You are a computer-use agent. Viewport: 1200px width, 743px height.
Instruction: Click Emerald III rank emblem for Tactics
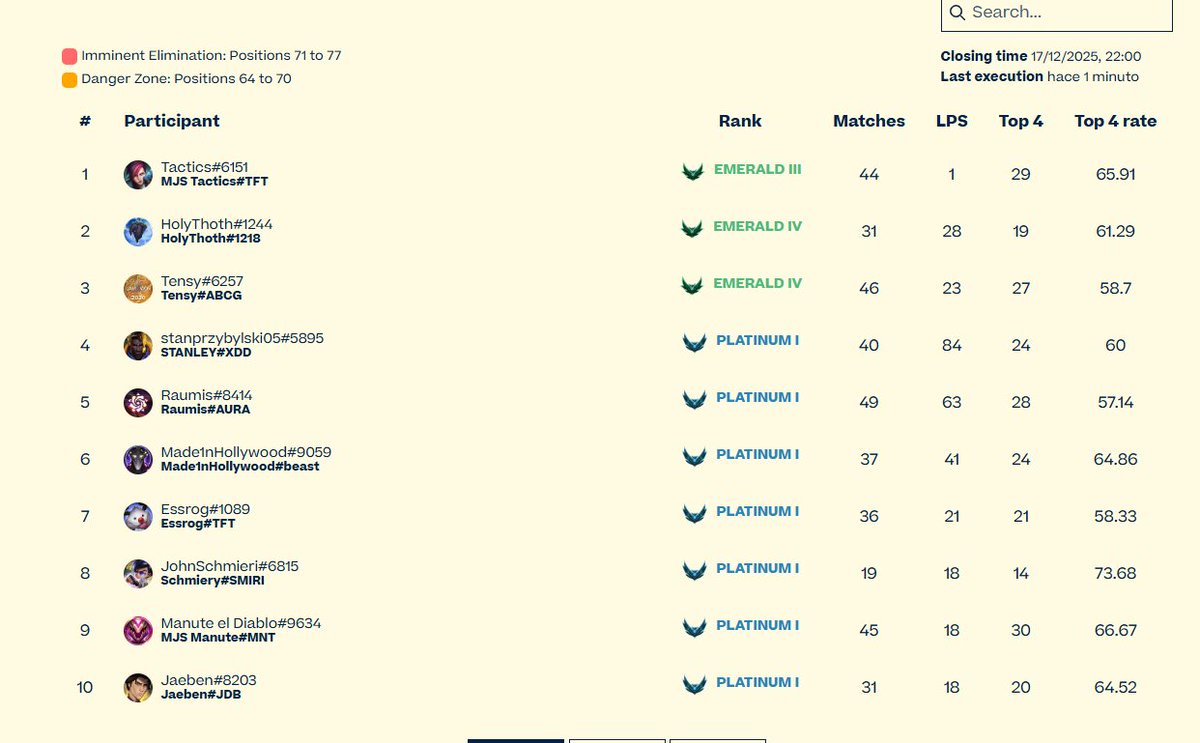tap(692, 172)
